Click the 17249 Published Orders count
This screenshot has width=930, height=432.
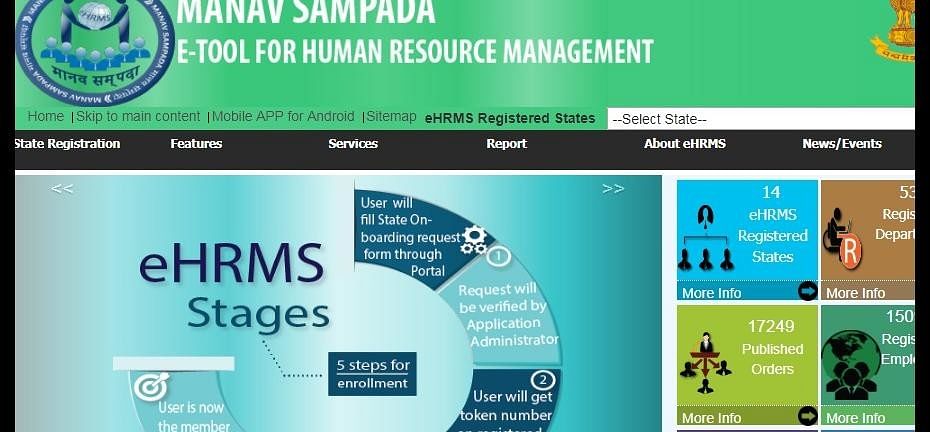point(770,326)
